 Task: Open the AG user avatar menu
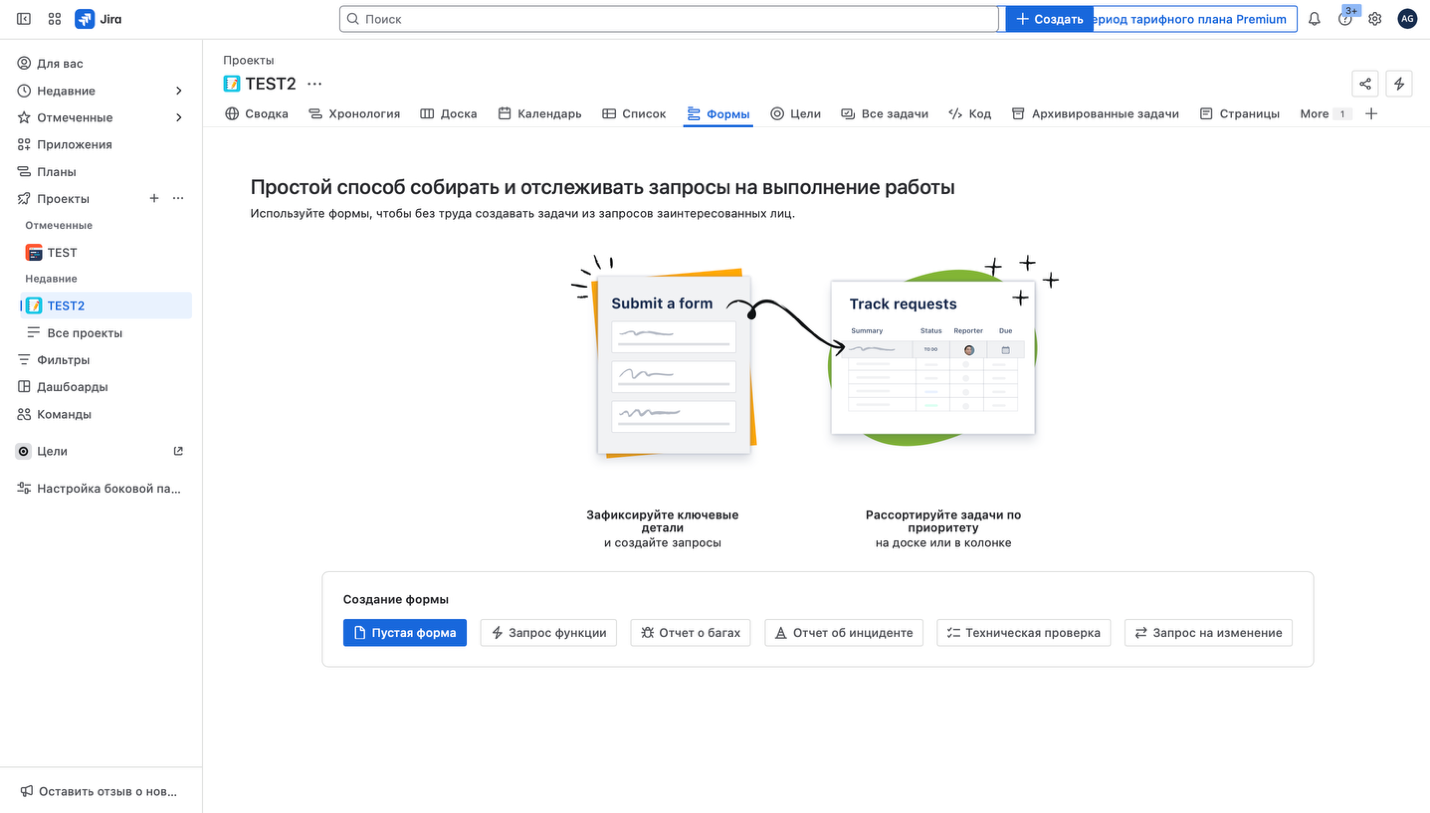(x=1407, y=19)
